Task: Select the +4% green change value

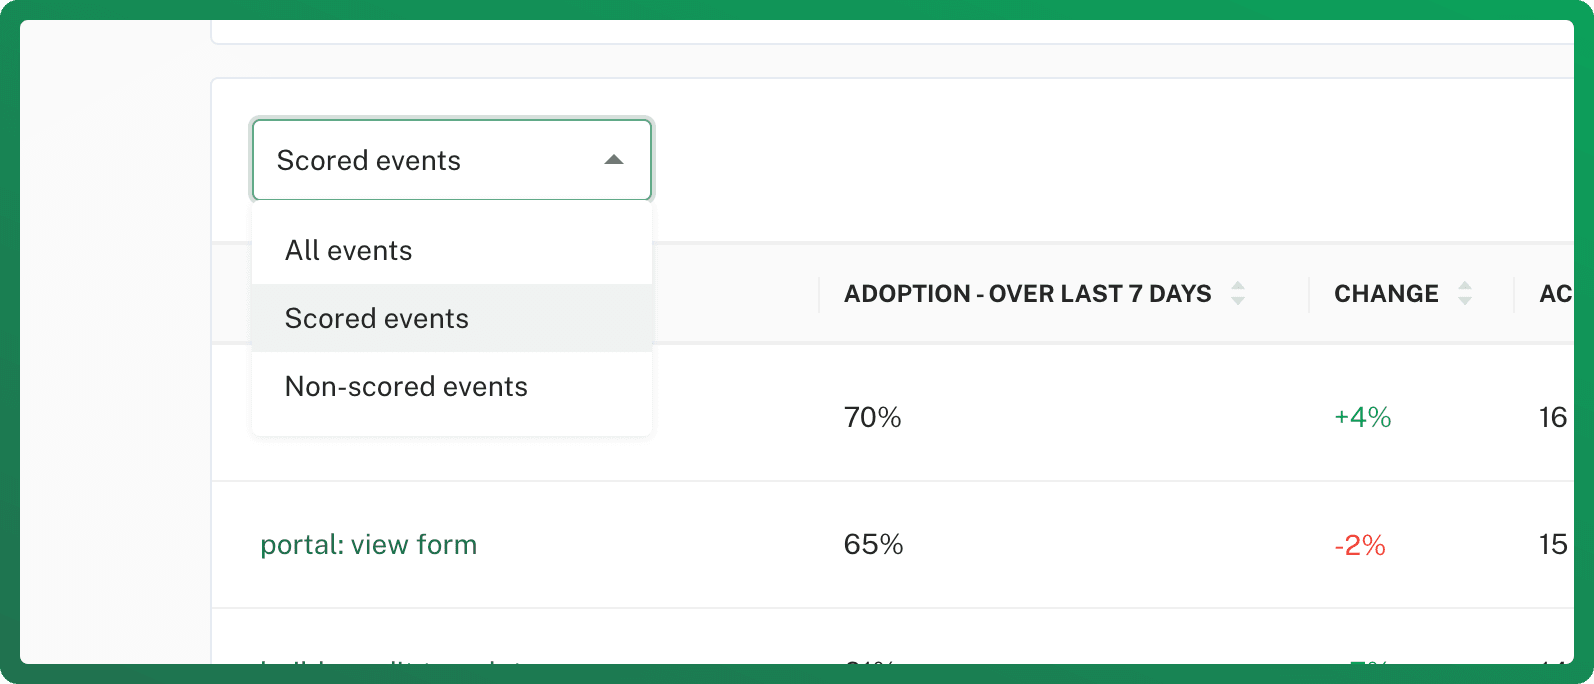Action: pyautogui.click(x=1363, y=417)
